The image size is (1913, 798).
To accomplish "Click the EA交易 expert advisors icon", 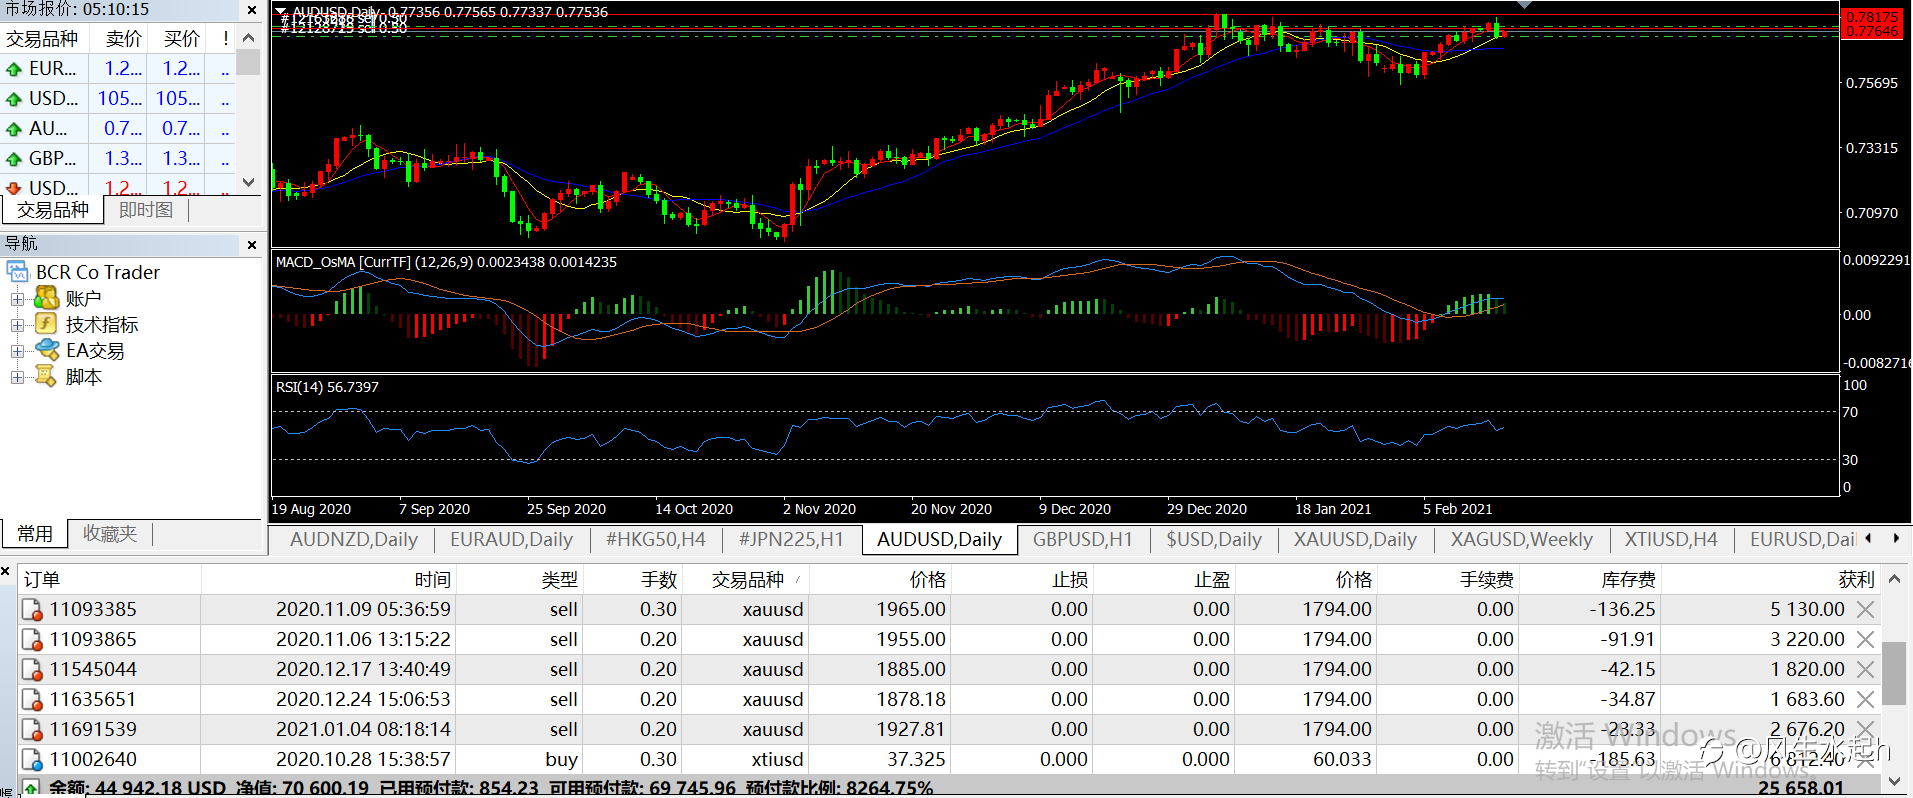I will pos(47,350).
